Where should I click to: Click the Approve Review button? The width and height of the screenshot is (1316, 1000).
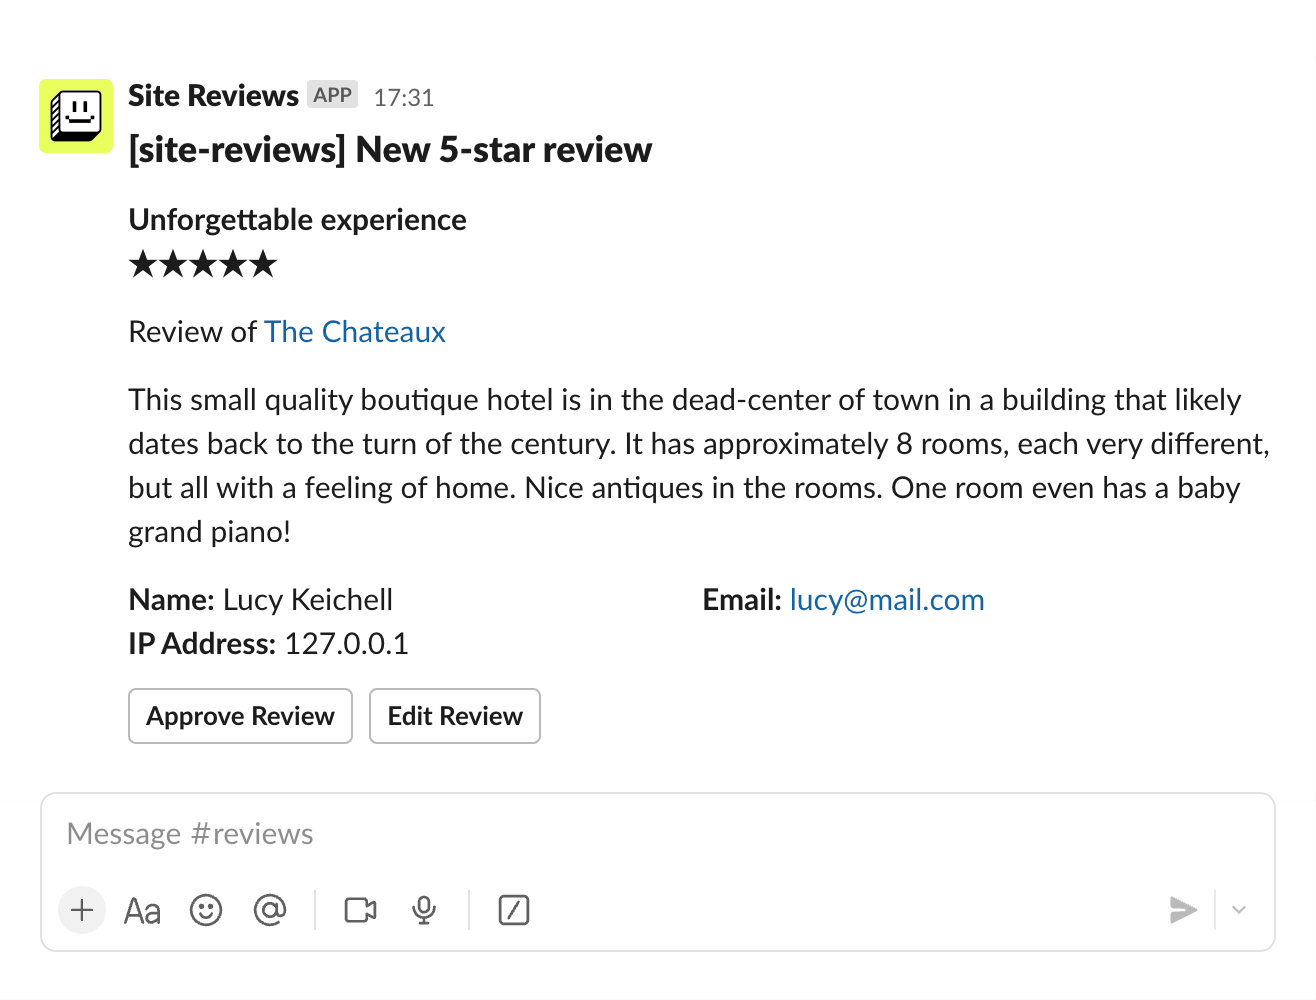pyautogui.click(x=240, y=716)
